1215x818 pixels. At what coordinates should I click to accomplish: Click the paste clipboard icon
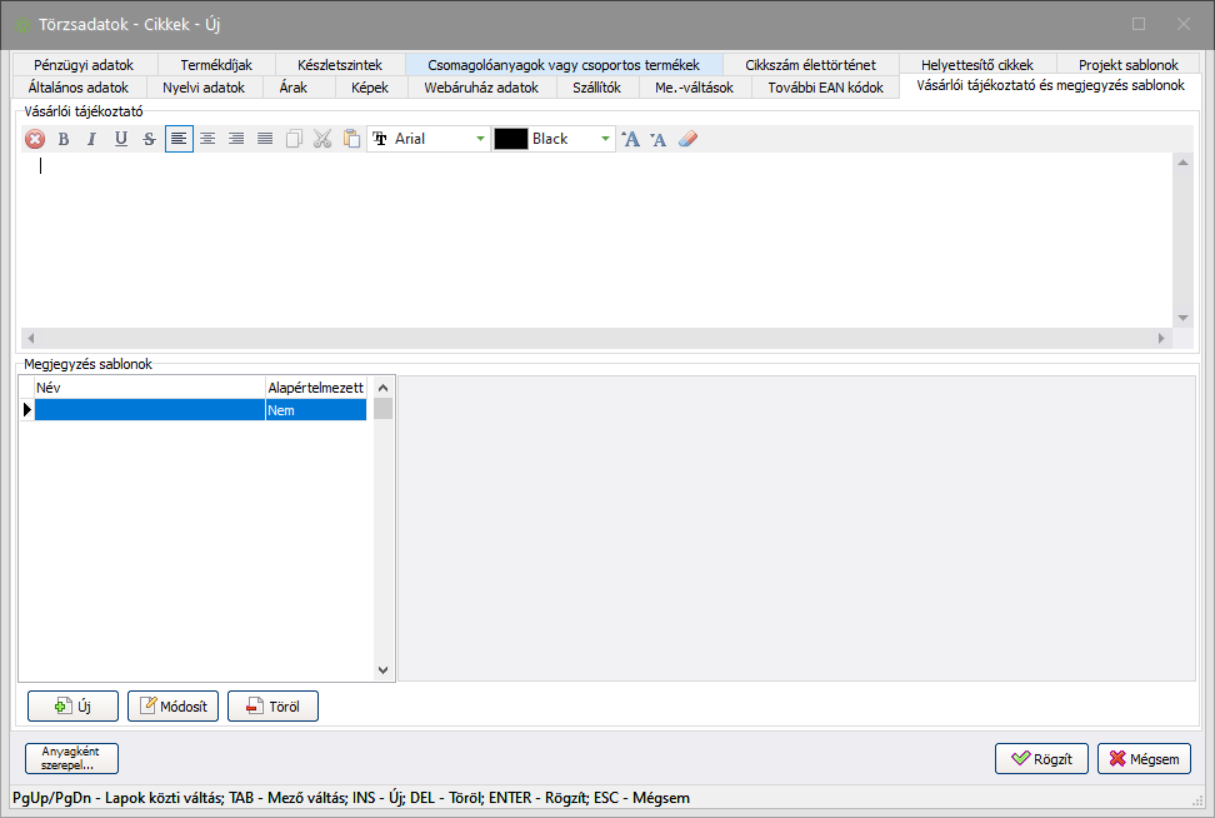click(x=351, y=140)
